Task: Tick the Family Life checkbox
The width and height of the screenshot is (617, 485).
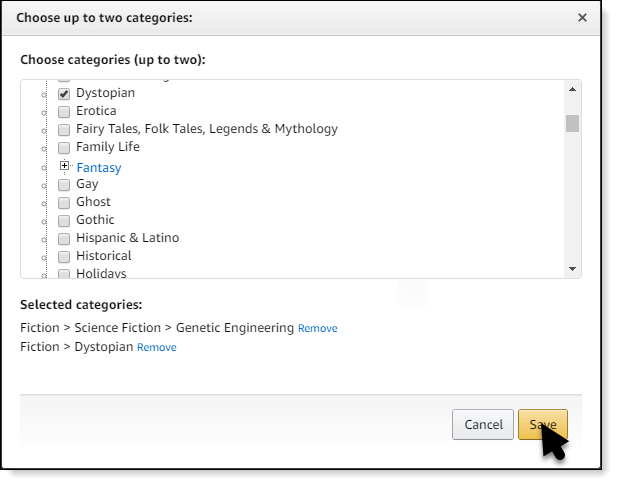Action: [x=64, y=148]
